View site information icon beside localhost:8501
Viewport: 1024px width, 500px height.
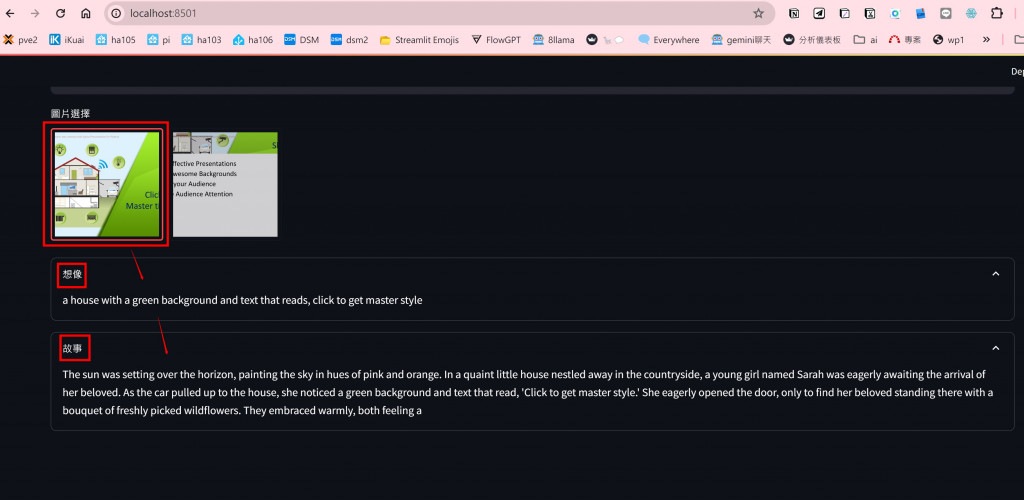click(x=116, y=13)
